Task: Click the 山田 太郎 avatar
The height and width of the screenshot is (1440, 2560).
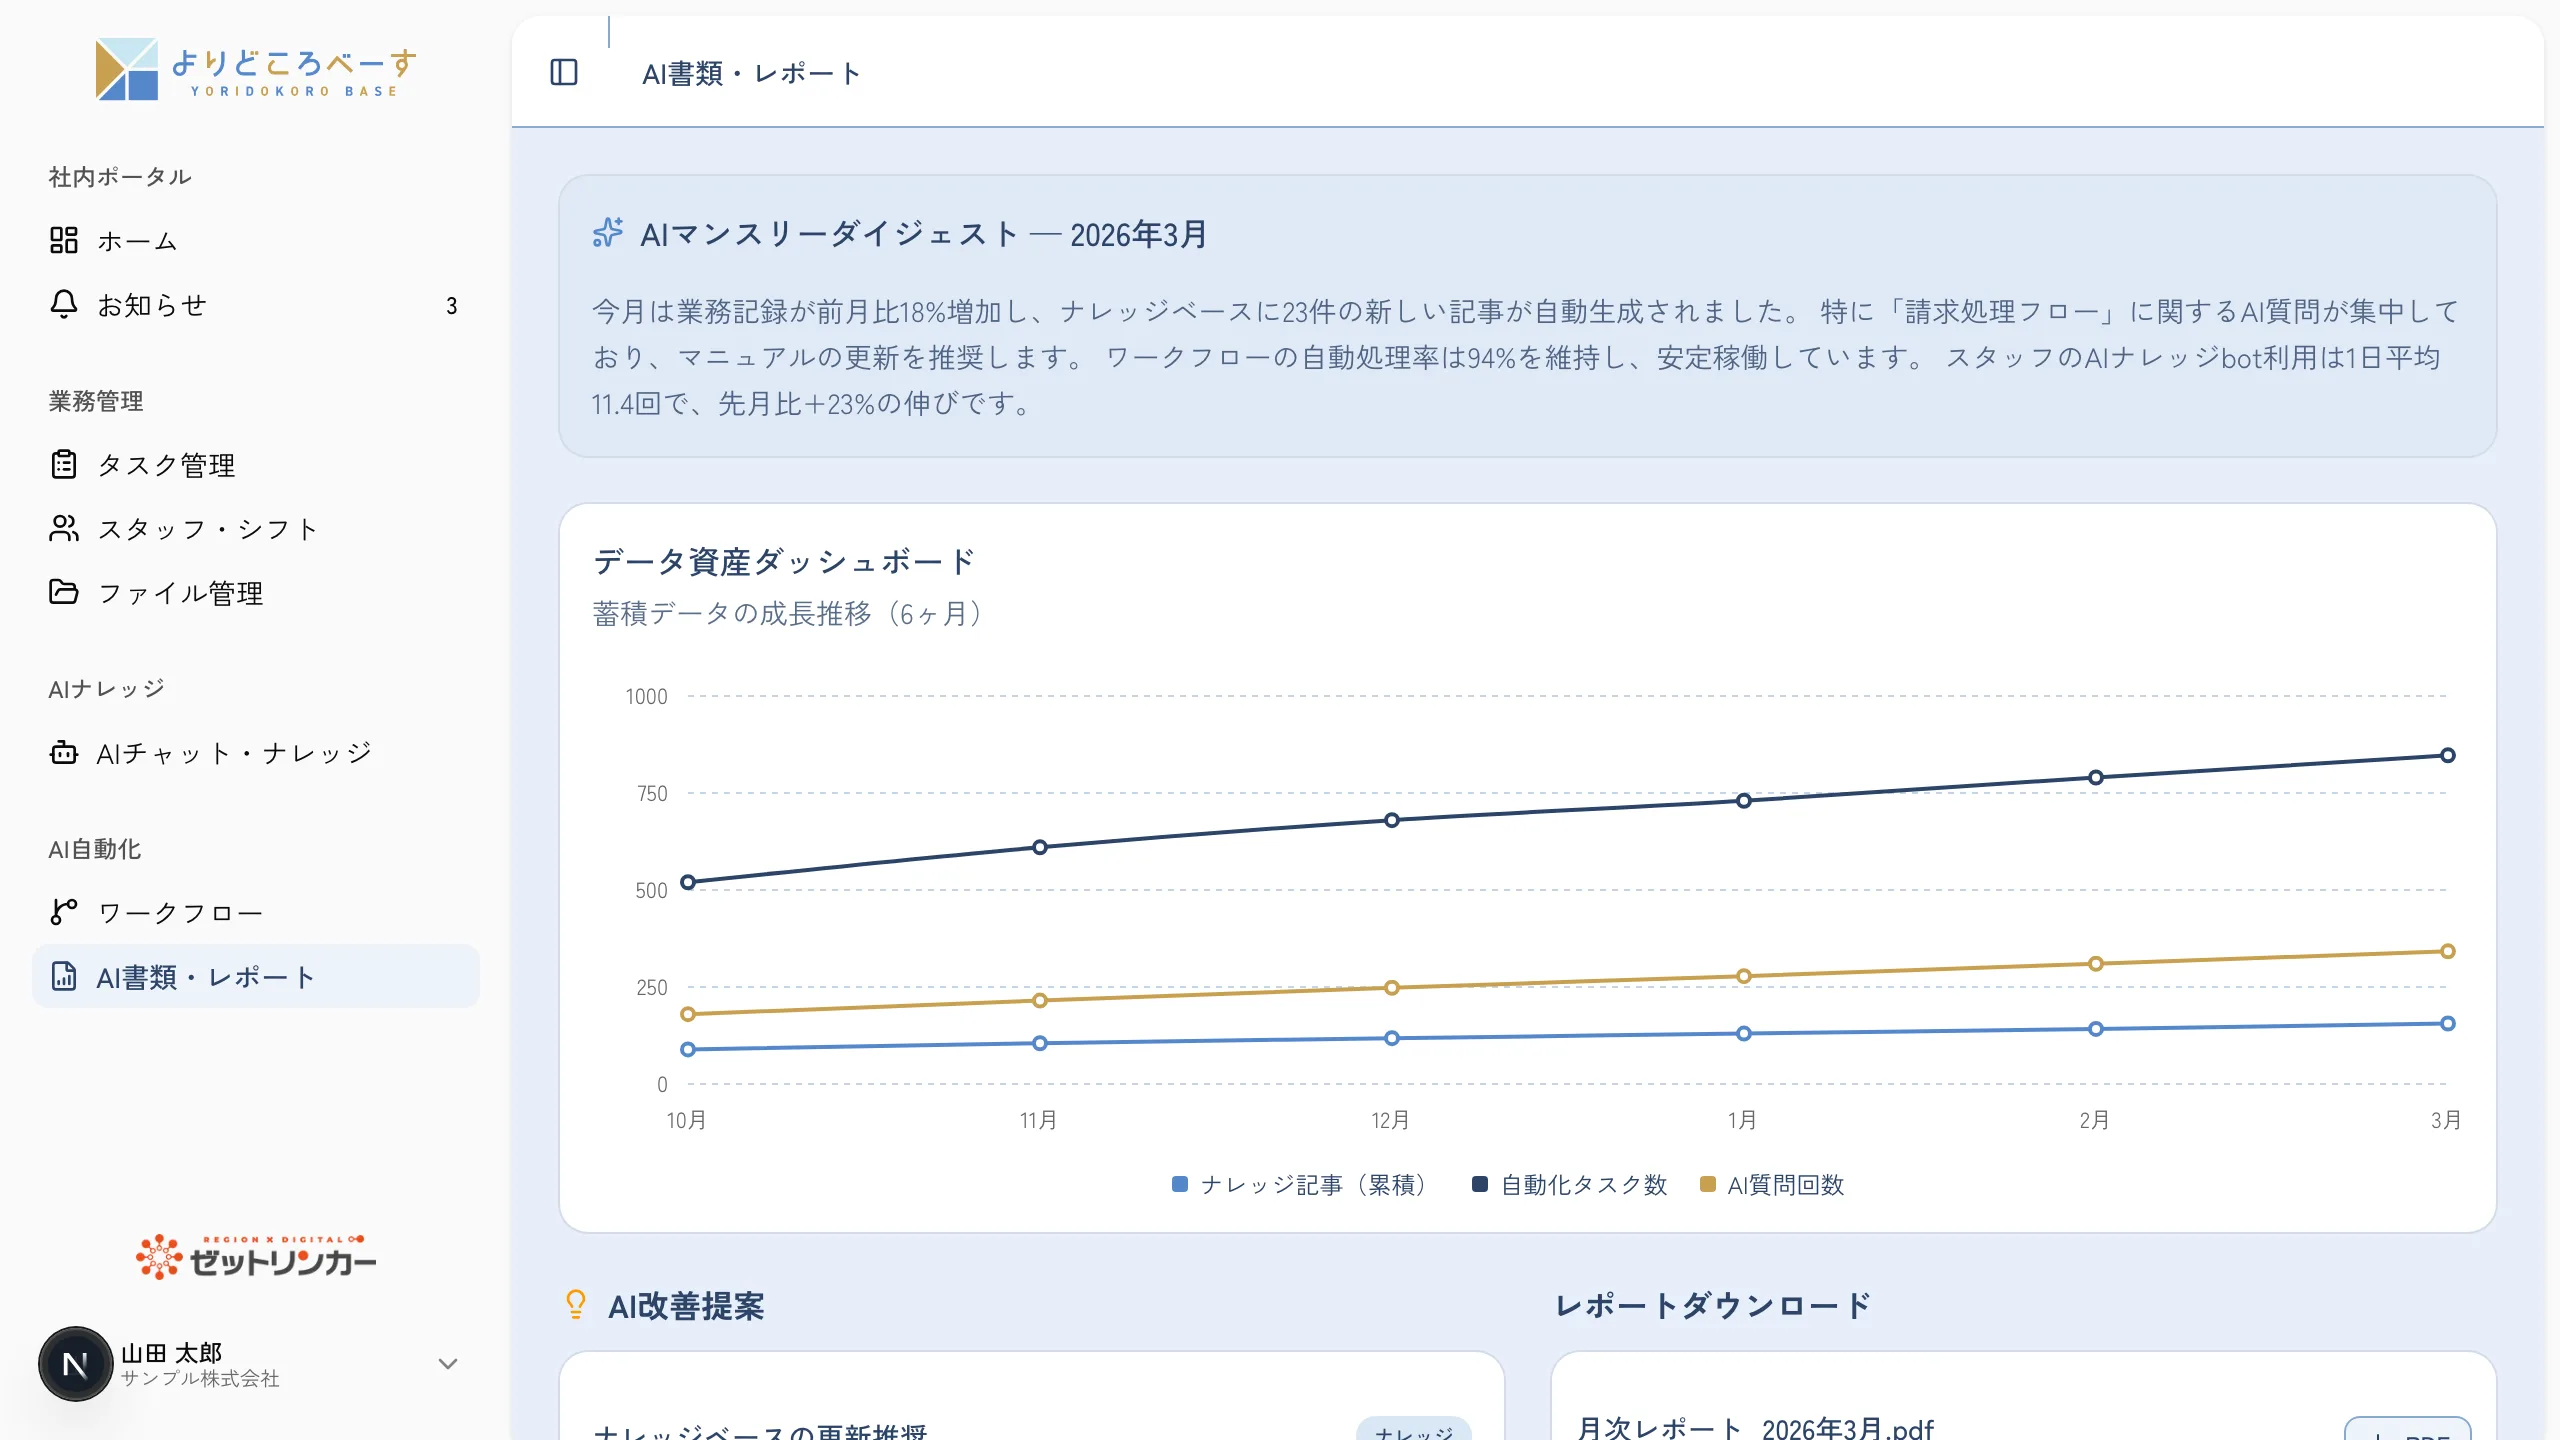Action: (x=76, y=1364)
